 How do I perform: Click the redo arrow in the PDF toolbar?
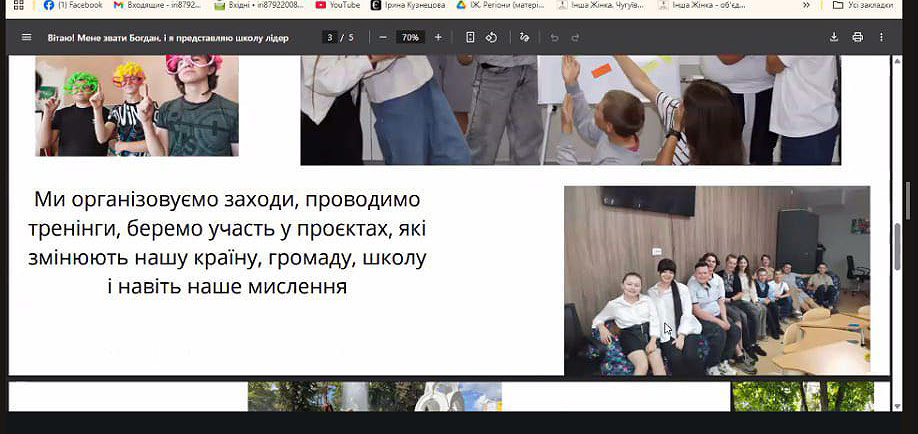click(x=576, y=38)
